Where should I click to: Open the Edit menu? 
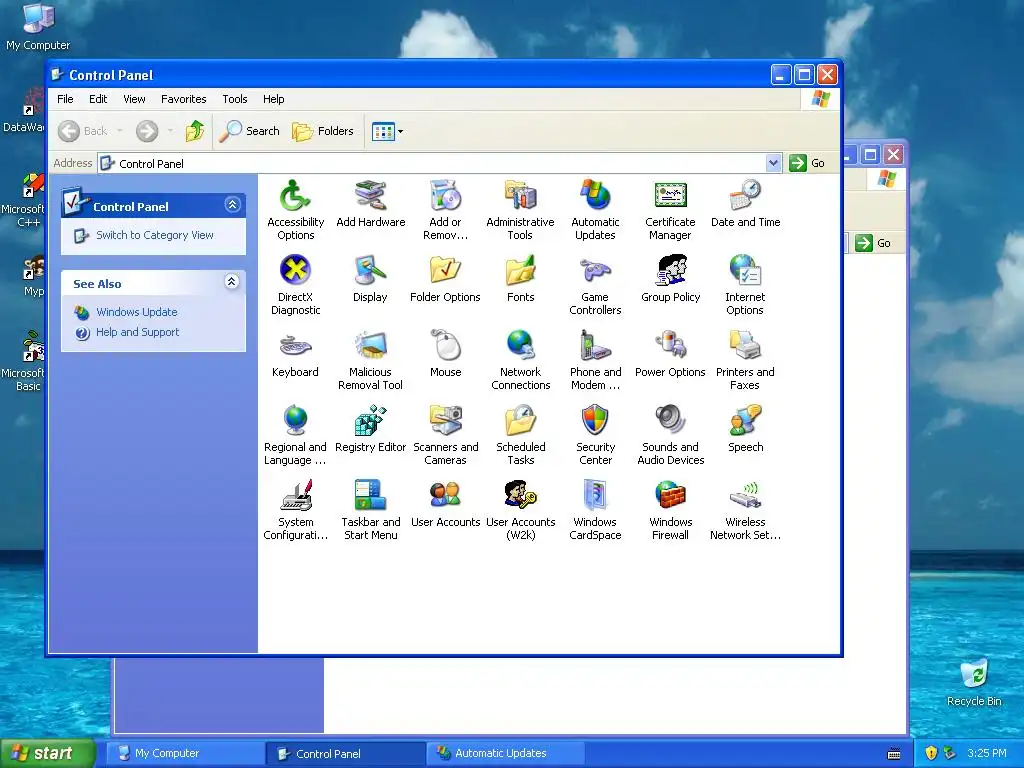pyautogui.click(x=98, y=99)
